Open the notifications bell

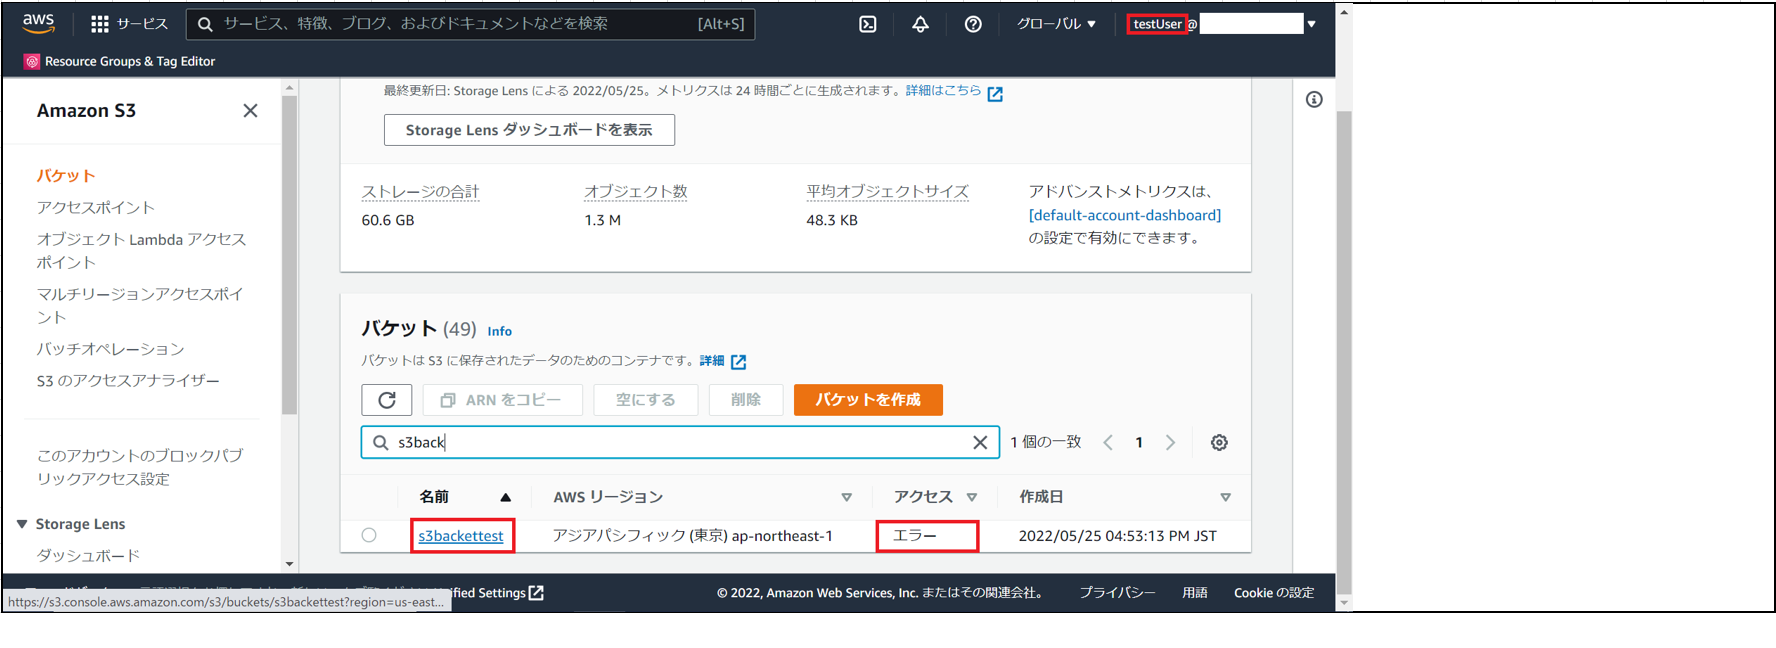coord(920,24)
